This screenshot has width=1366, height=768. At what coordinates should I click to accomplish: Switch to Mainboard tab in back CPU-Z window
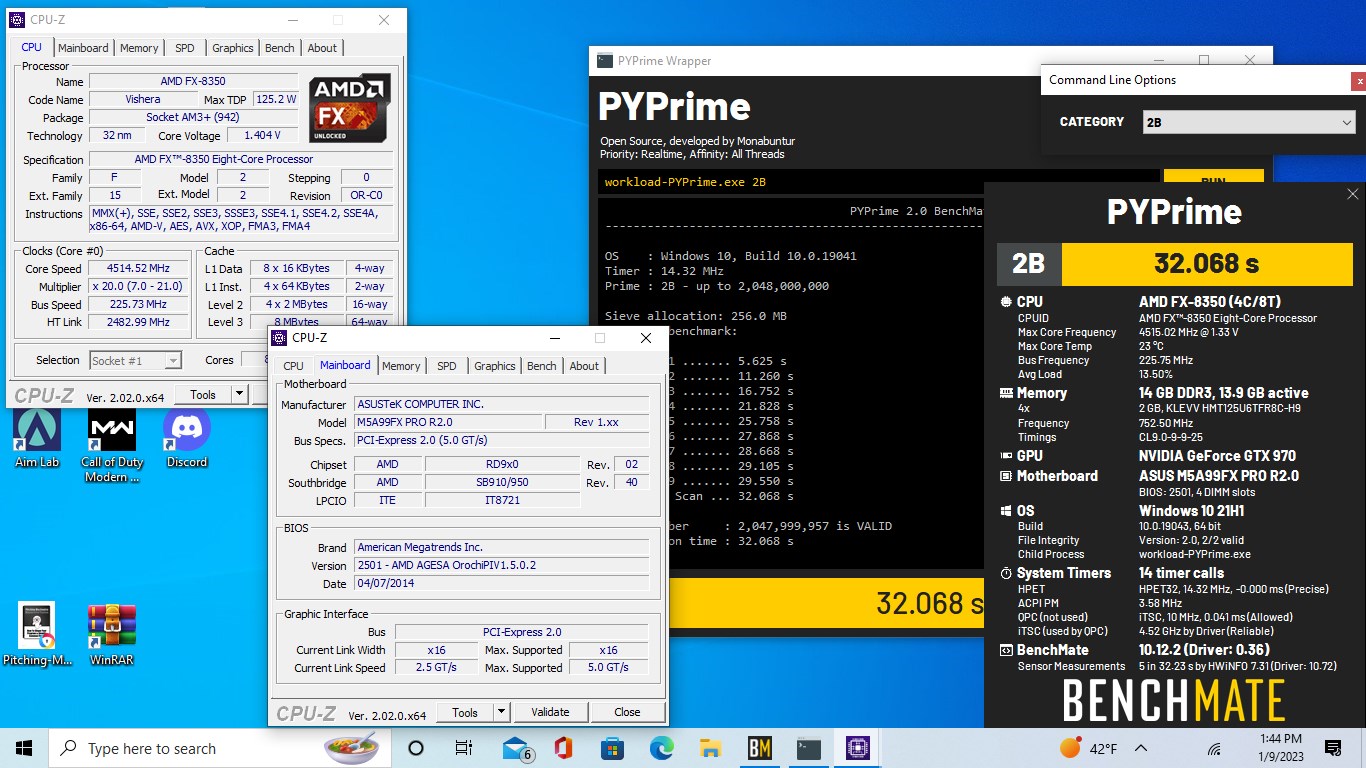coord(83,48)
